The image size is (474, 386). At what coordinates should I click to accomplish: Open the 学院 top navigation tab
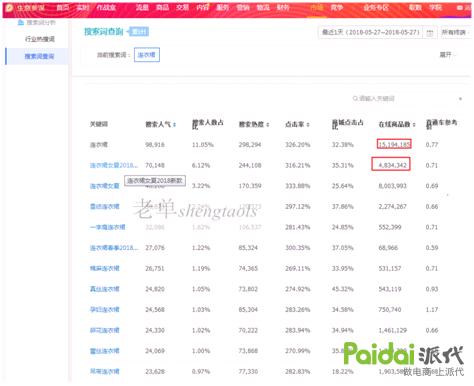click(435, 7)
